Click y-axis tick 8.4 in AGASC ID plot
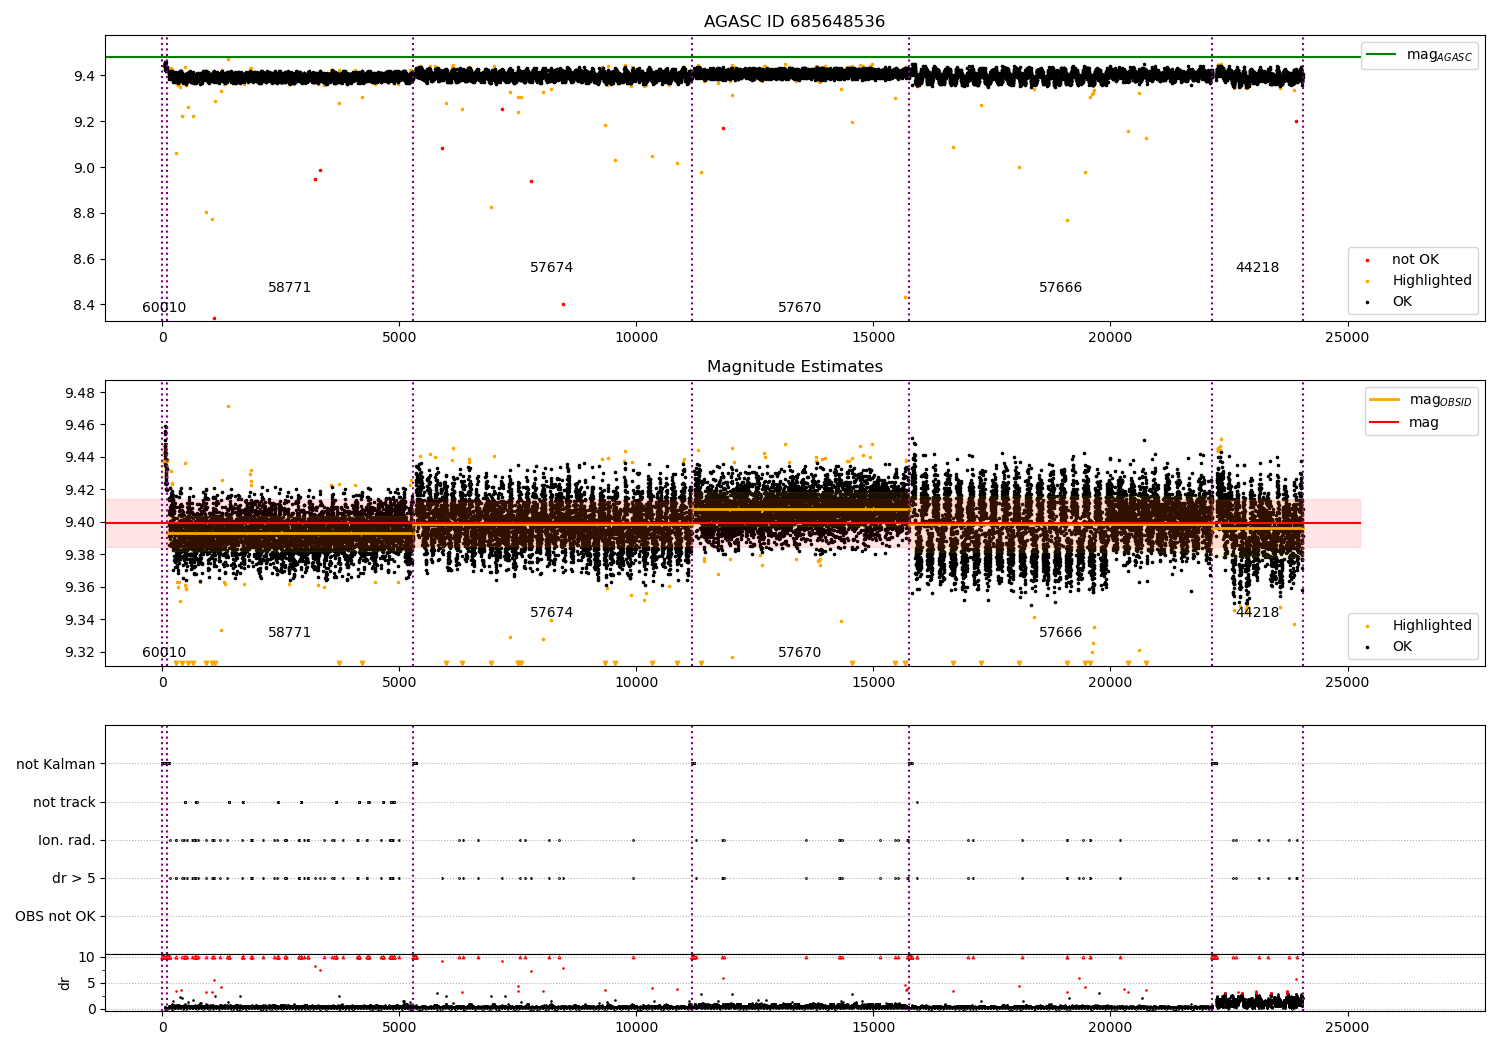Viewport: 1500px width, 1050px height. pyautogui.click(x=84, y=305)
